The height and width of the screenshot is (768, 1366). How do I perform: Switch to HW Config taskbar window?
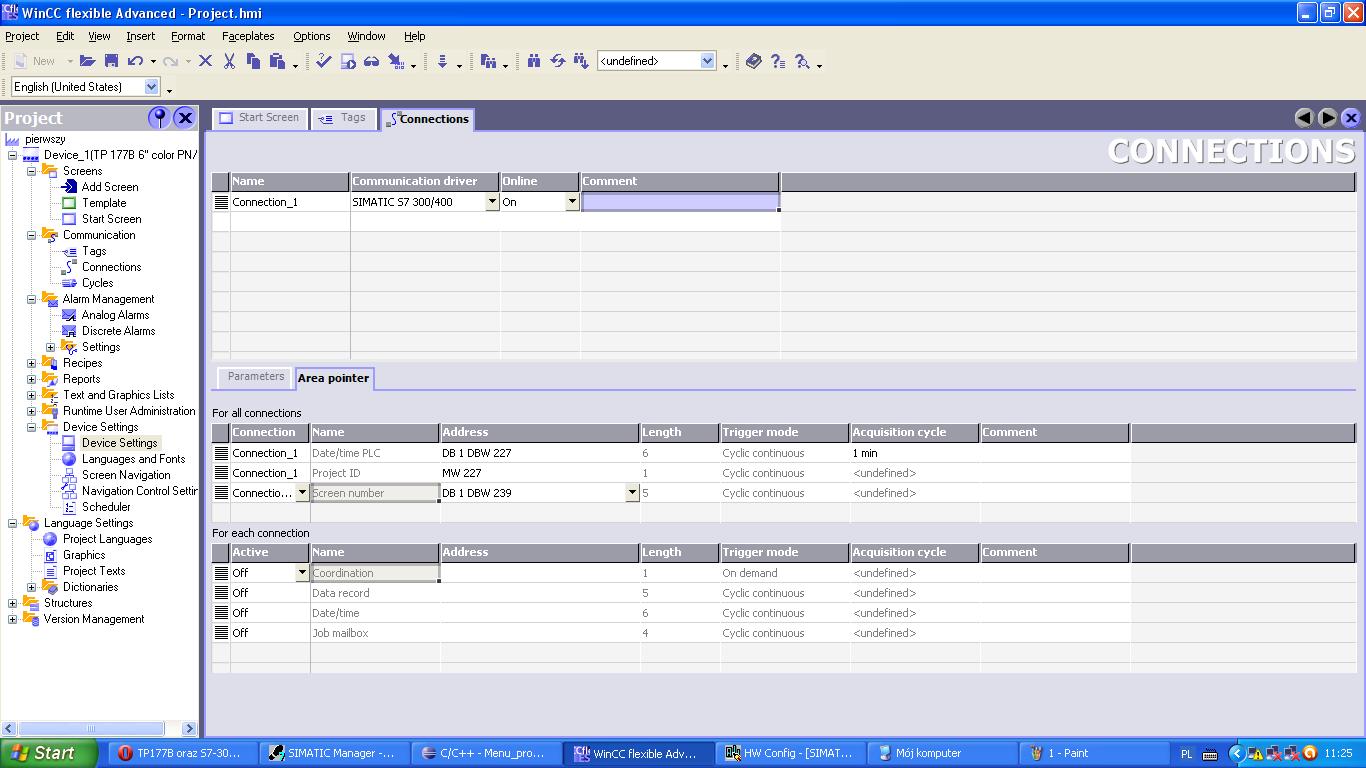tap(790, 753)
